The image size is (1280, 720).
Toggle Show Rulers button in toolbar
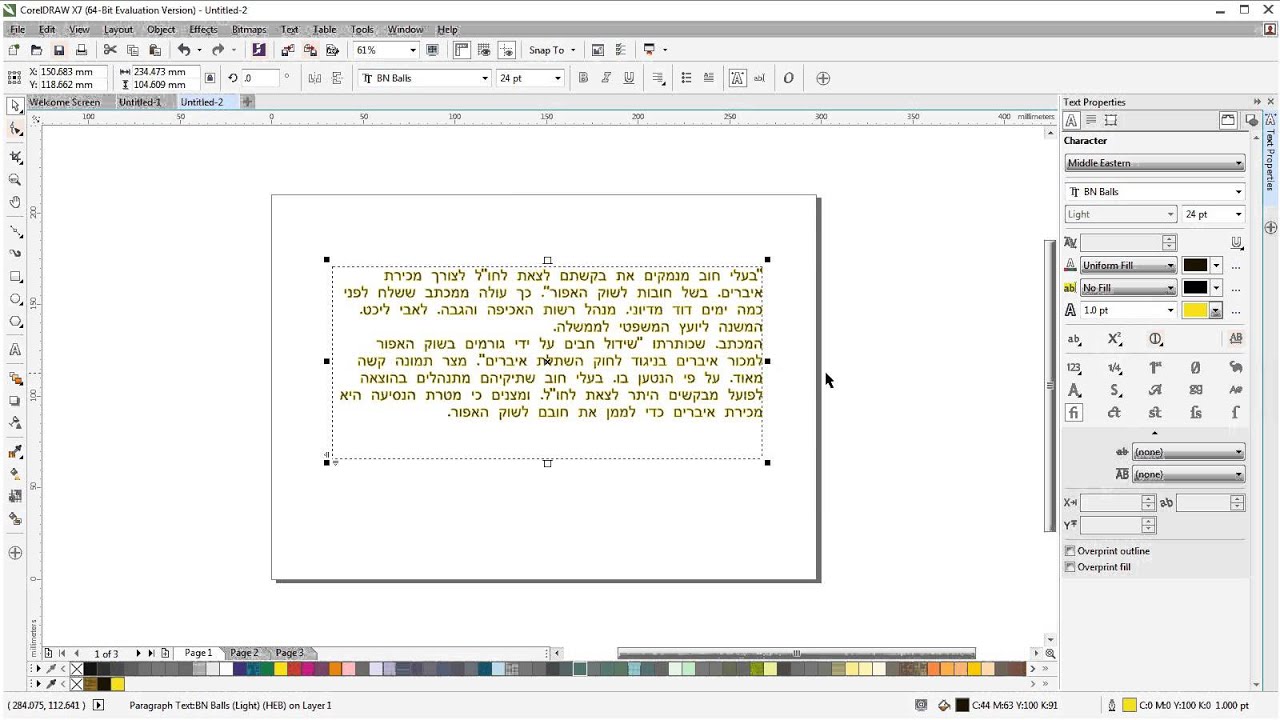coord(462,50)
